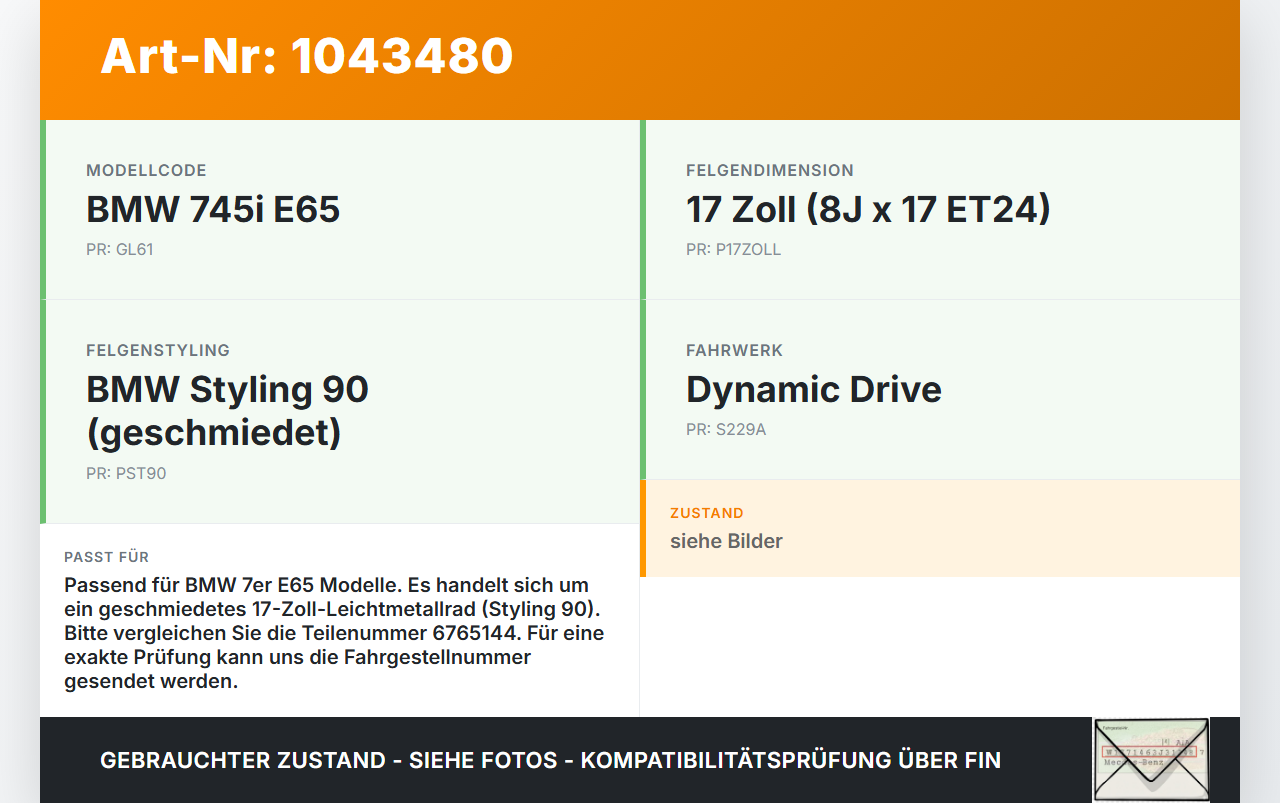Select the PR: PST90 code
1280x803 pixels.
pyautogui.click(x=126, y=474)
